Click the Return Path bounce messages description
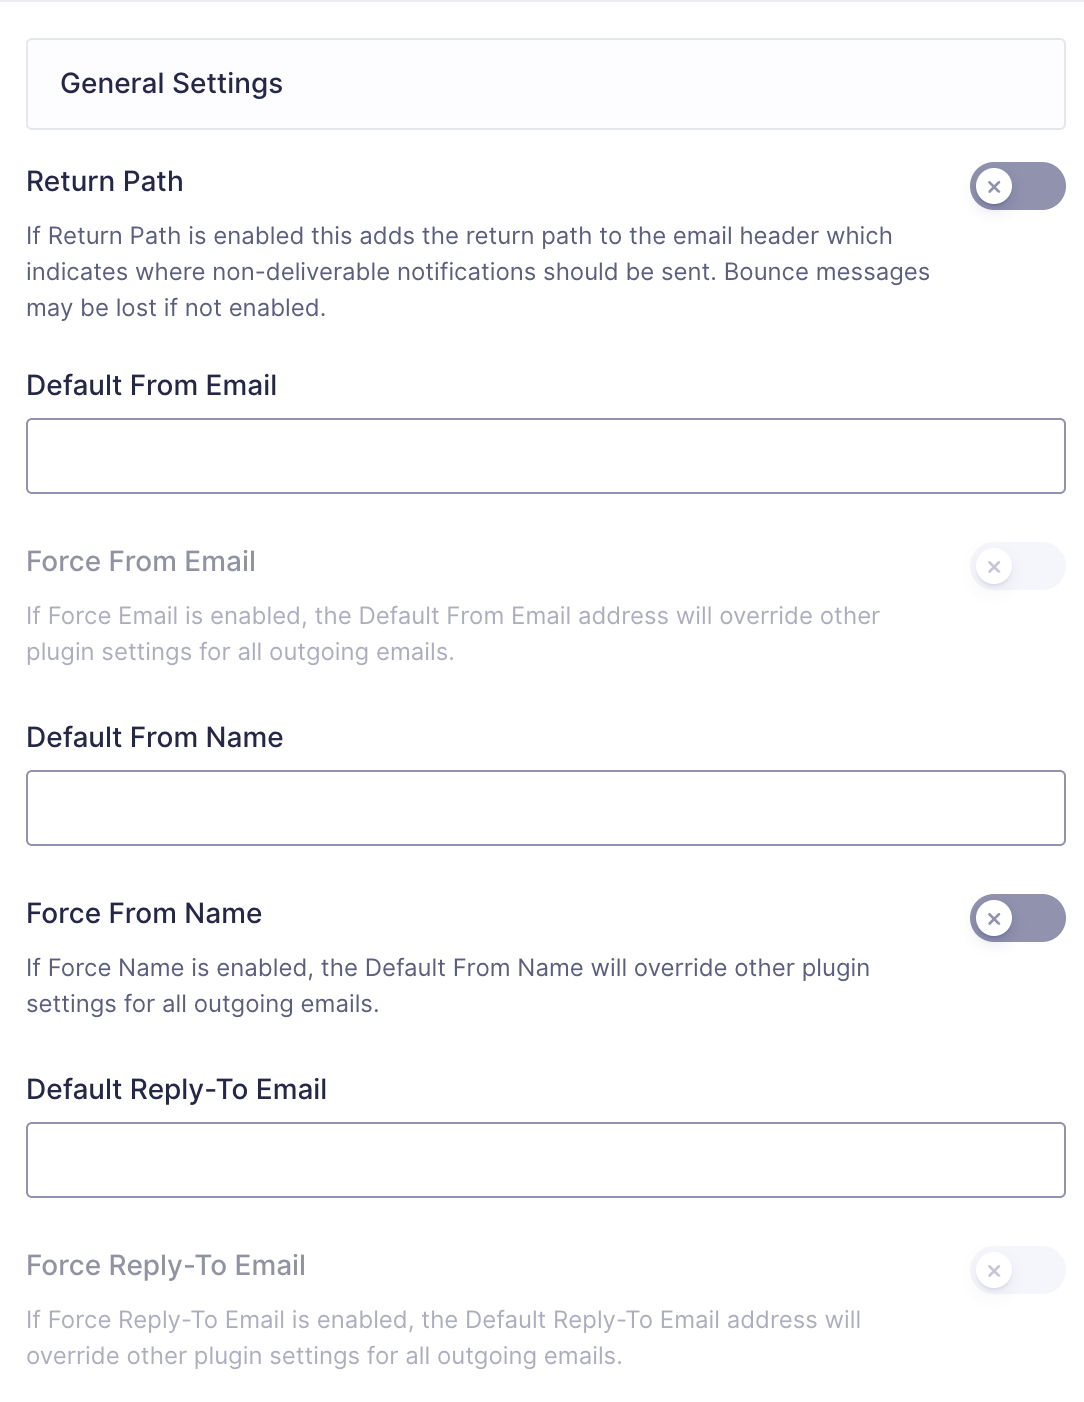The image size is (1084, 1402). [477, 272]
